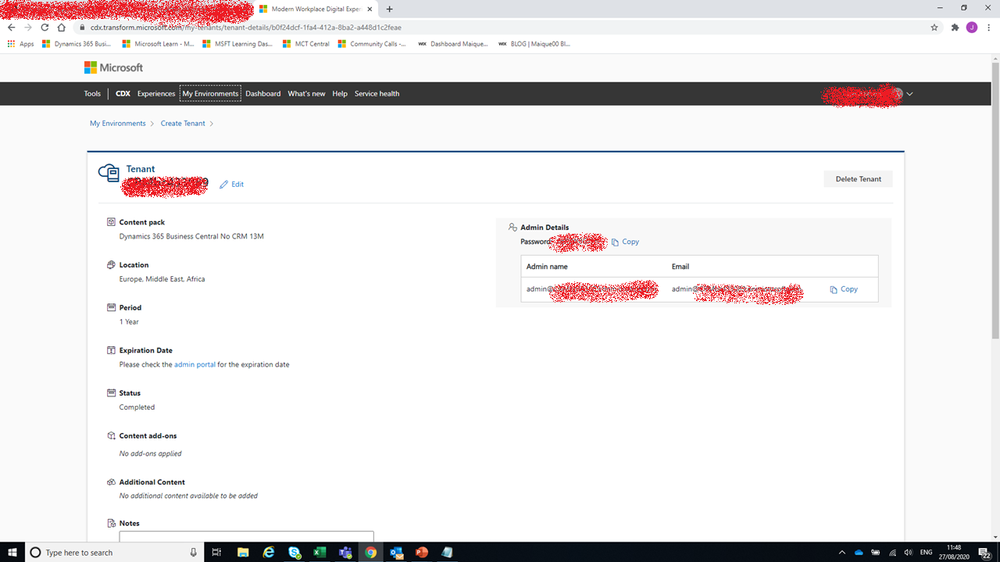Click the browser back arrow

pyautogui.click(x=11, y=27)
